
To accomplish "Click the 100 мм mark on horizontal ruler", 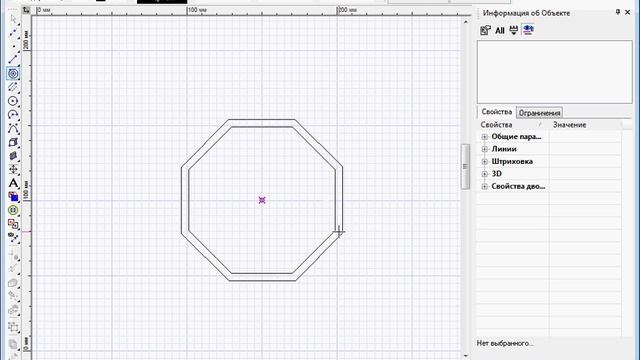I will pyautogui.click(x=198, y=10).
